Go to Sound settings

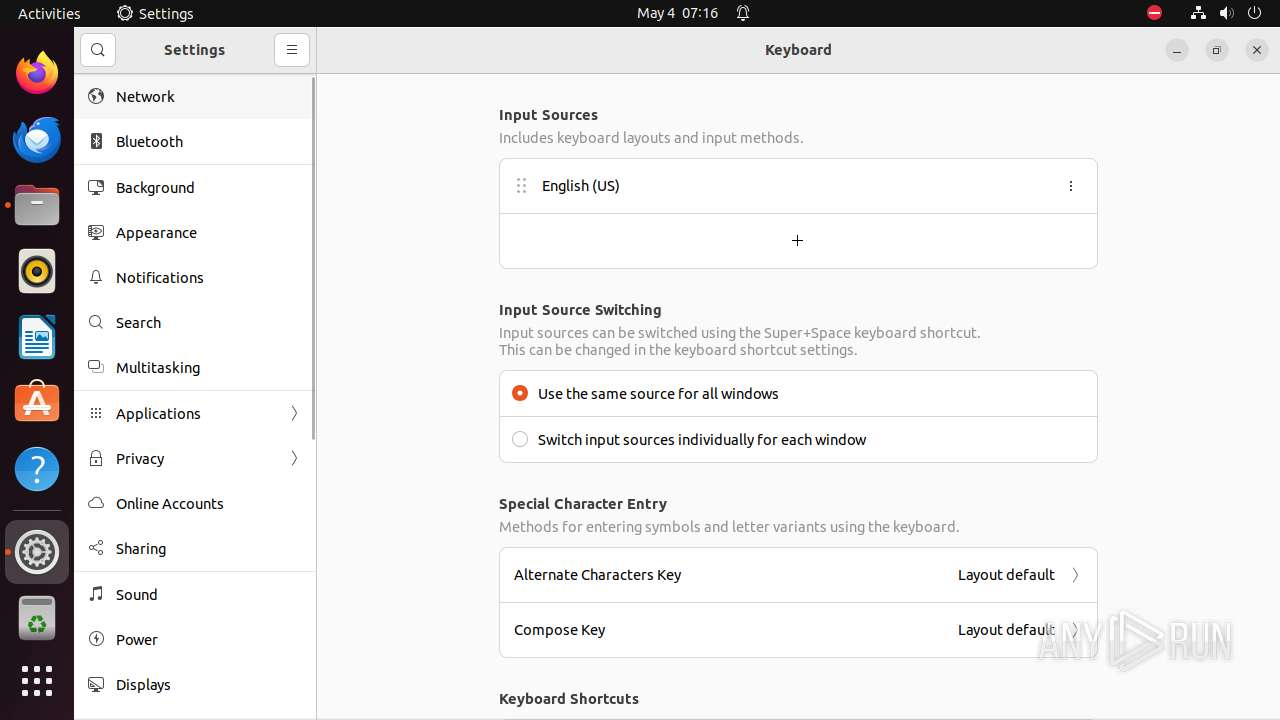pyautogui.click(x=194, y=594)
